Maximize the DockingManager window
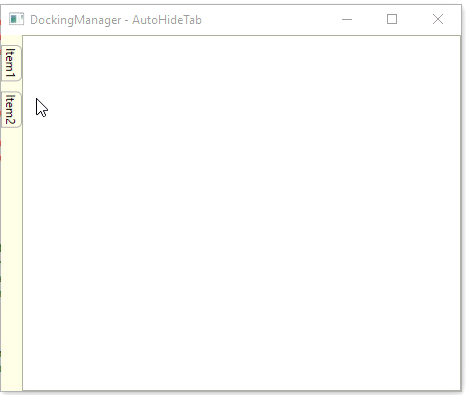The height and width of the screenshot is (395, 469). (392, 19)
